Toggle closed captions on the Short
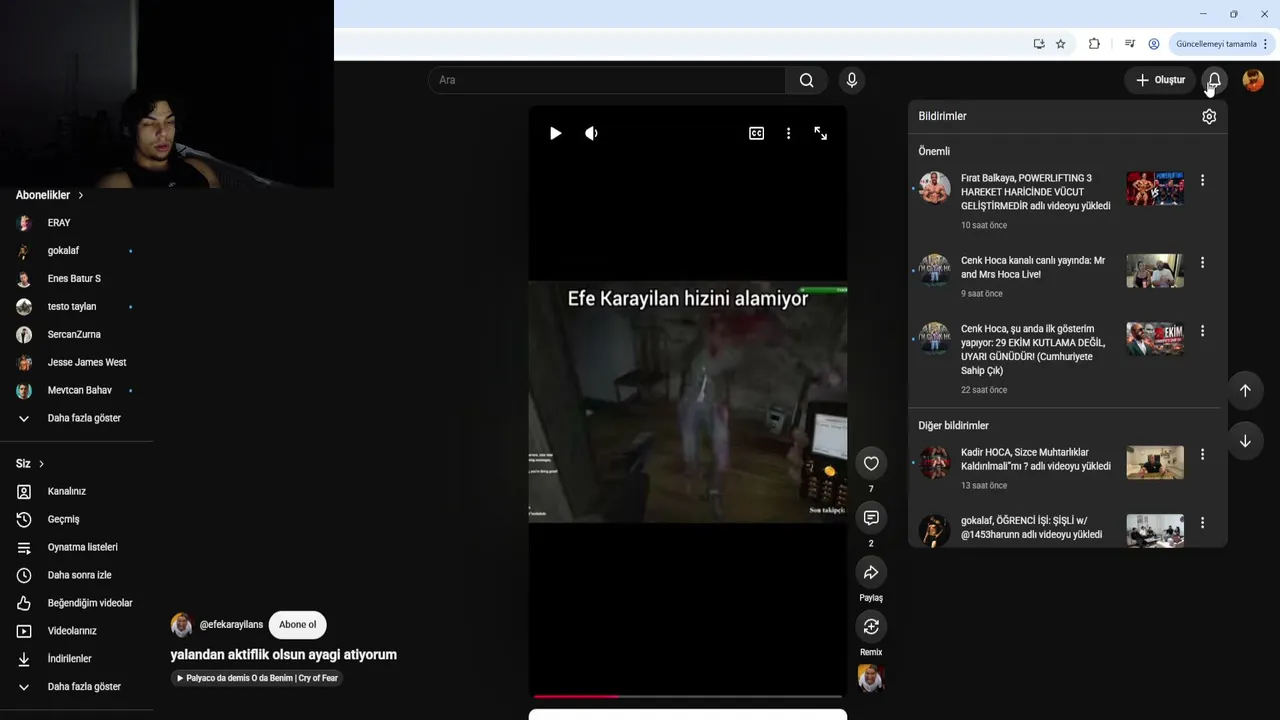The height and width of the screenshot is (720, 1280). point(756,133)
